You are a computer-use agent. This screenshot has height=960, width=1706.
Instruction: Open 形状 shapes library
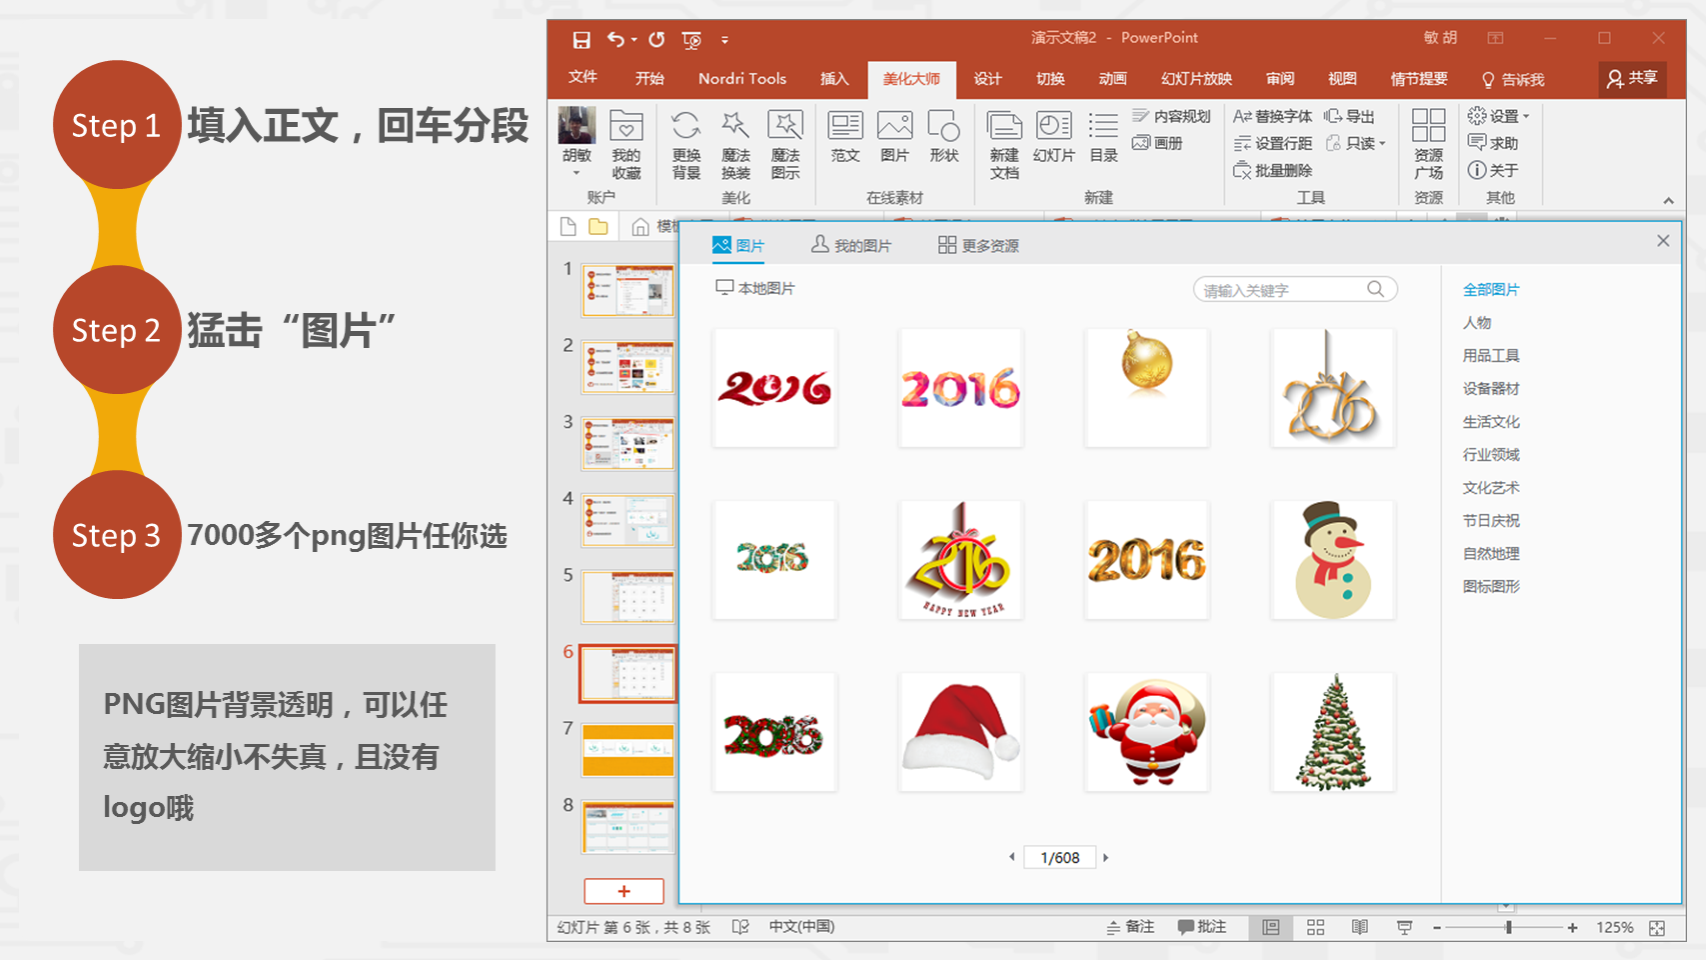tap(944, 137)
